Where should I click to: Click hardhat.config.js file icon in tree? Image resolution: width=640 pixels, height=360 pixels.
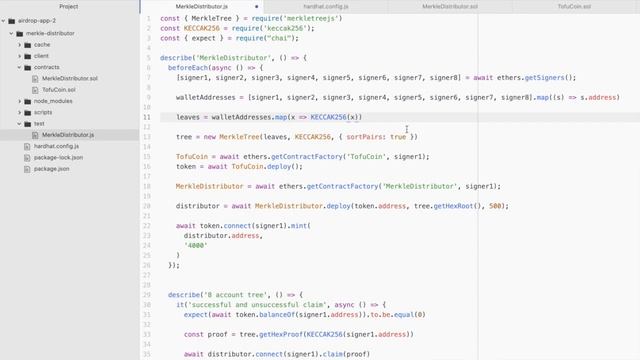27,146
